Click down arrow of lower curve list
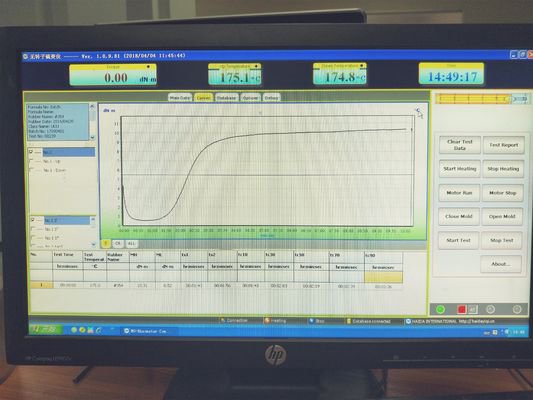The height and width of the screenshot is (400, 533). 93,244
